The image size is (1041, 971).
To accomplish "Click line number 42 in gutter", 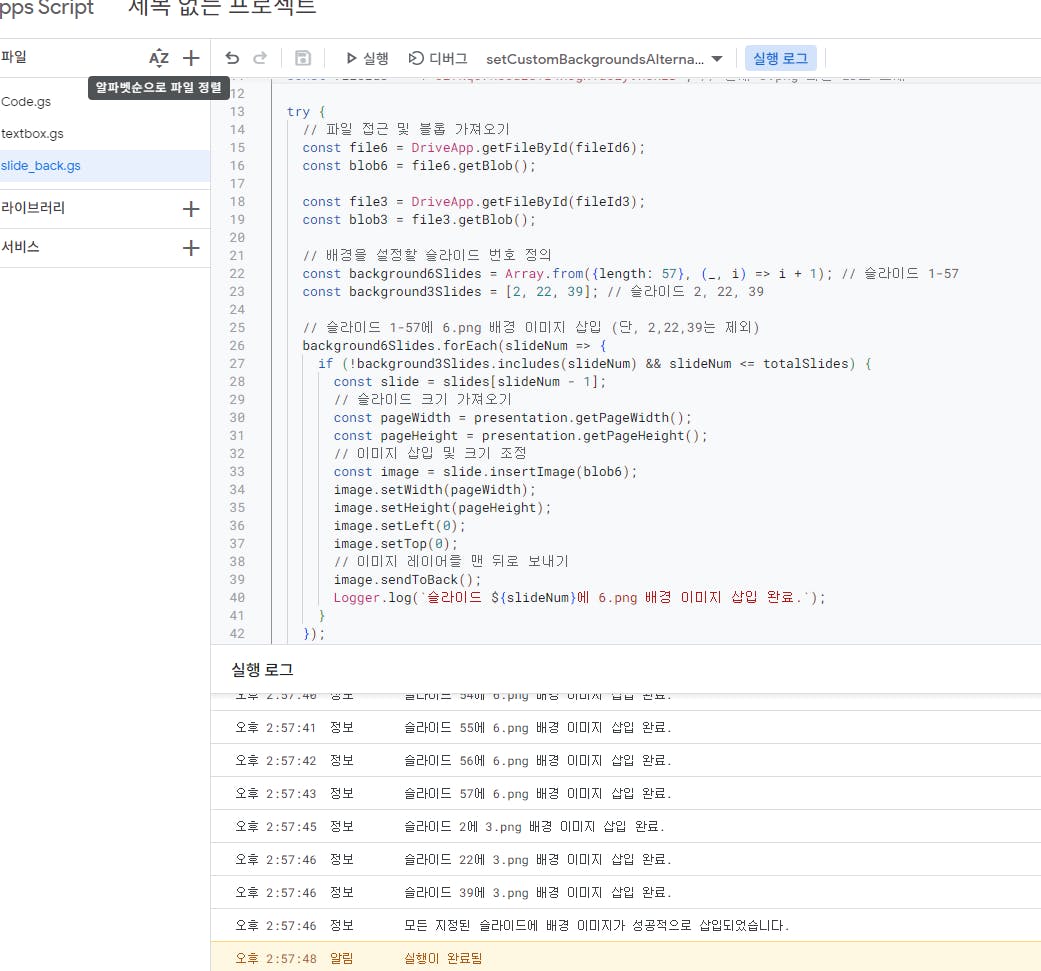I will [237, 633].
